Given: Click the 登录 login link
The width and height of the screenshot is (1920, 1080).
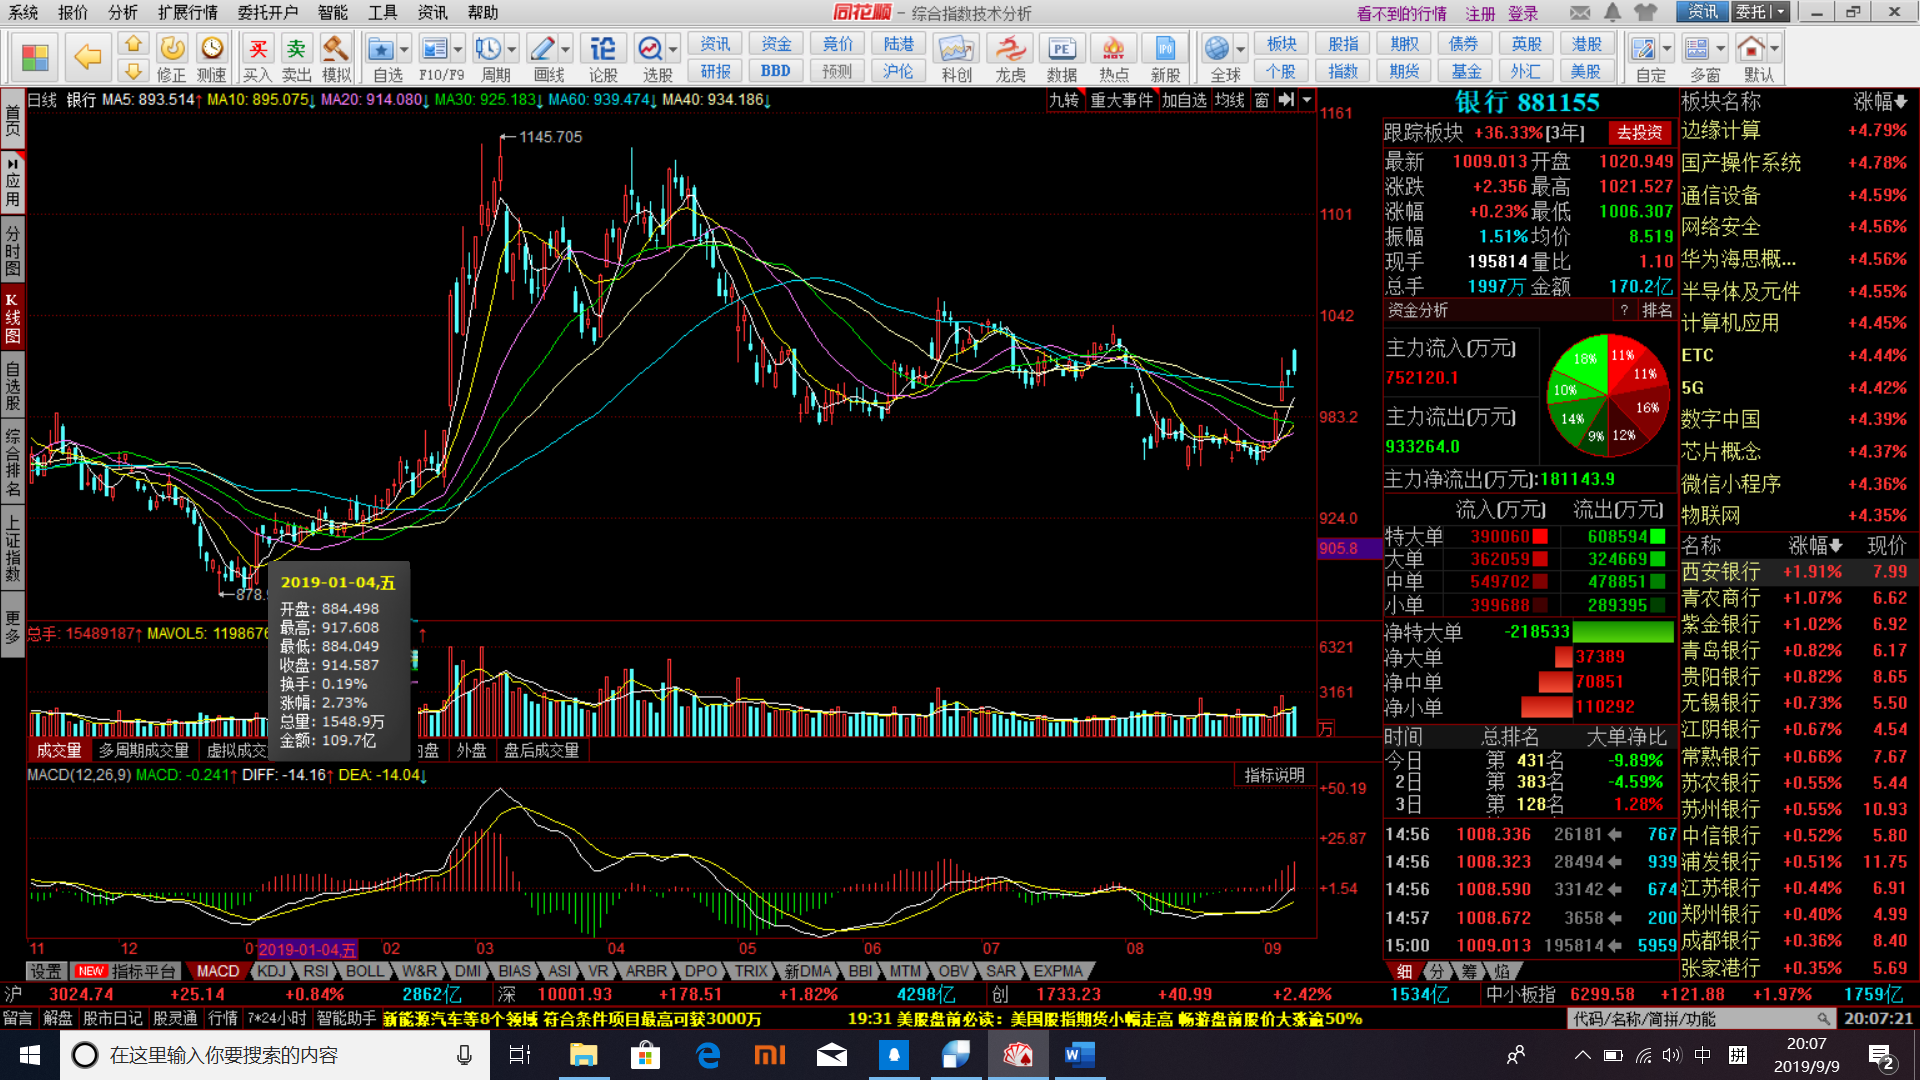Looking at the screenshot, I should pyautogui.click(x=1523, y=13).
